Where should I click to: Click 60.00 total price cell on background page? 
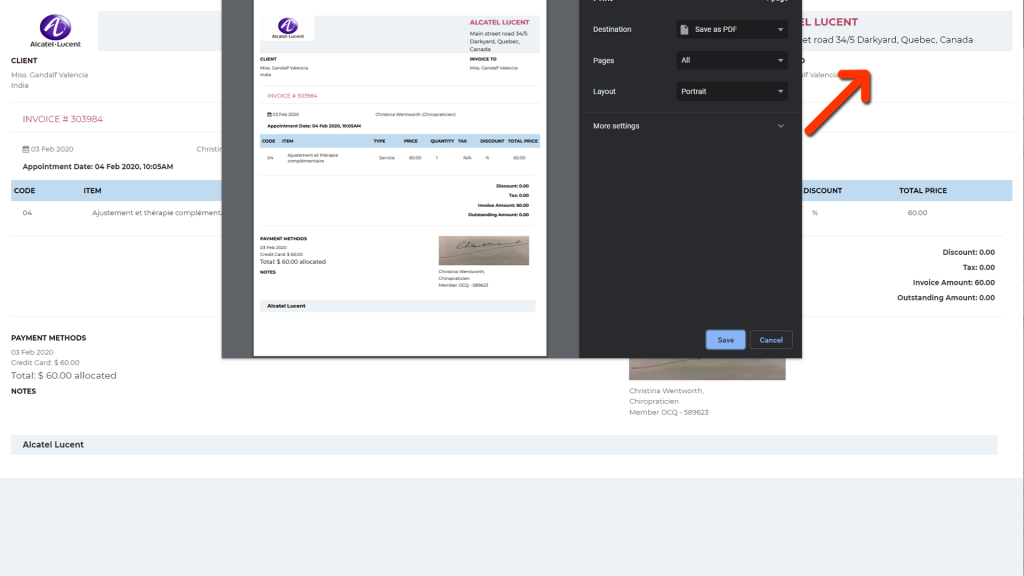coord(917,213)
